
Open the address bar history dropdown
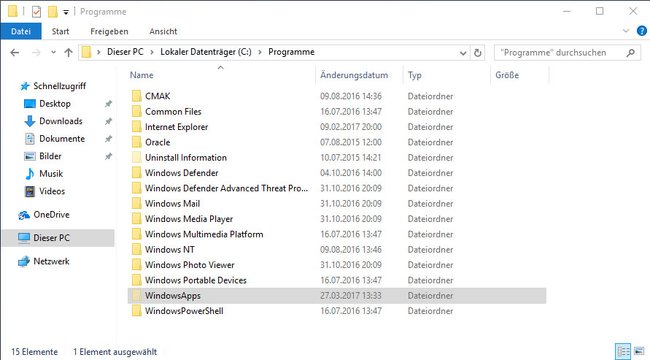463,53
